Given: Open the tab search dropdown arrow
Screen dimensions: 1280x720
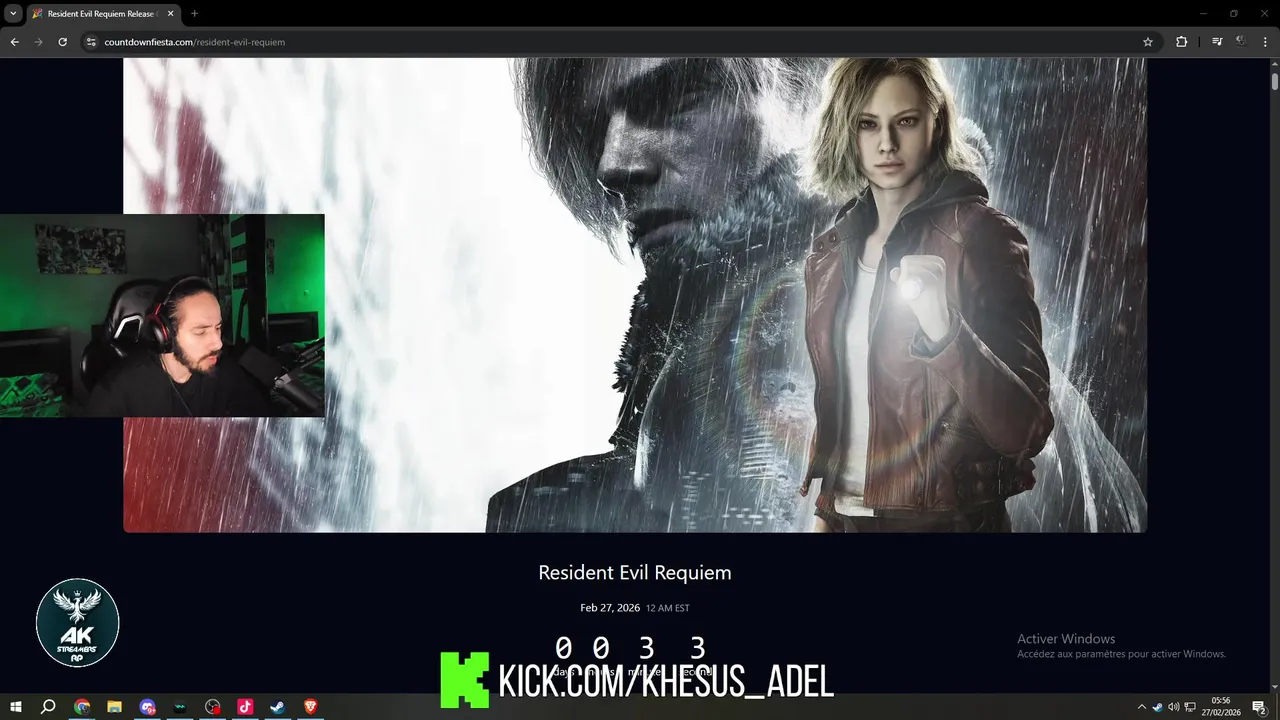Looking at the screenshot, I should (x=13, y=13).
